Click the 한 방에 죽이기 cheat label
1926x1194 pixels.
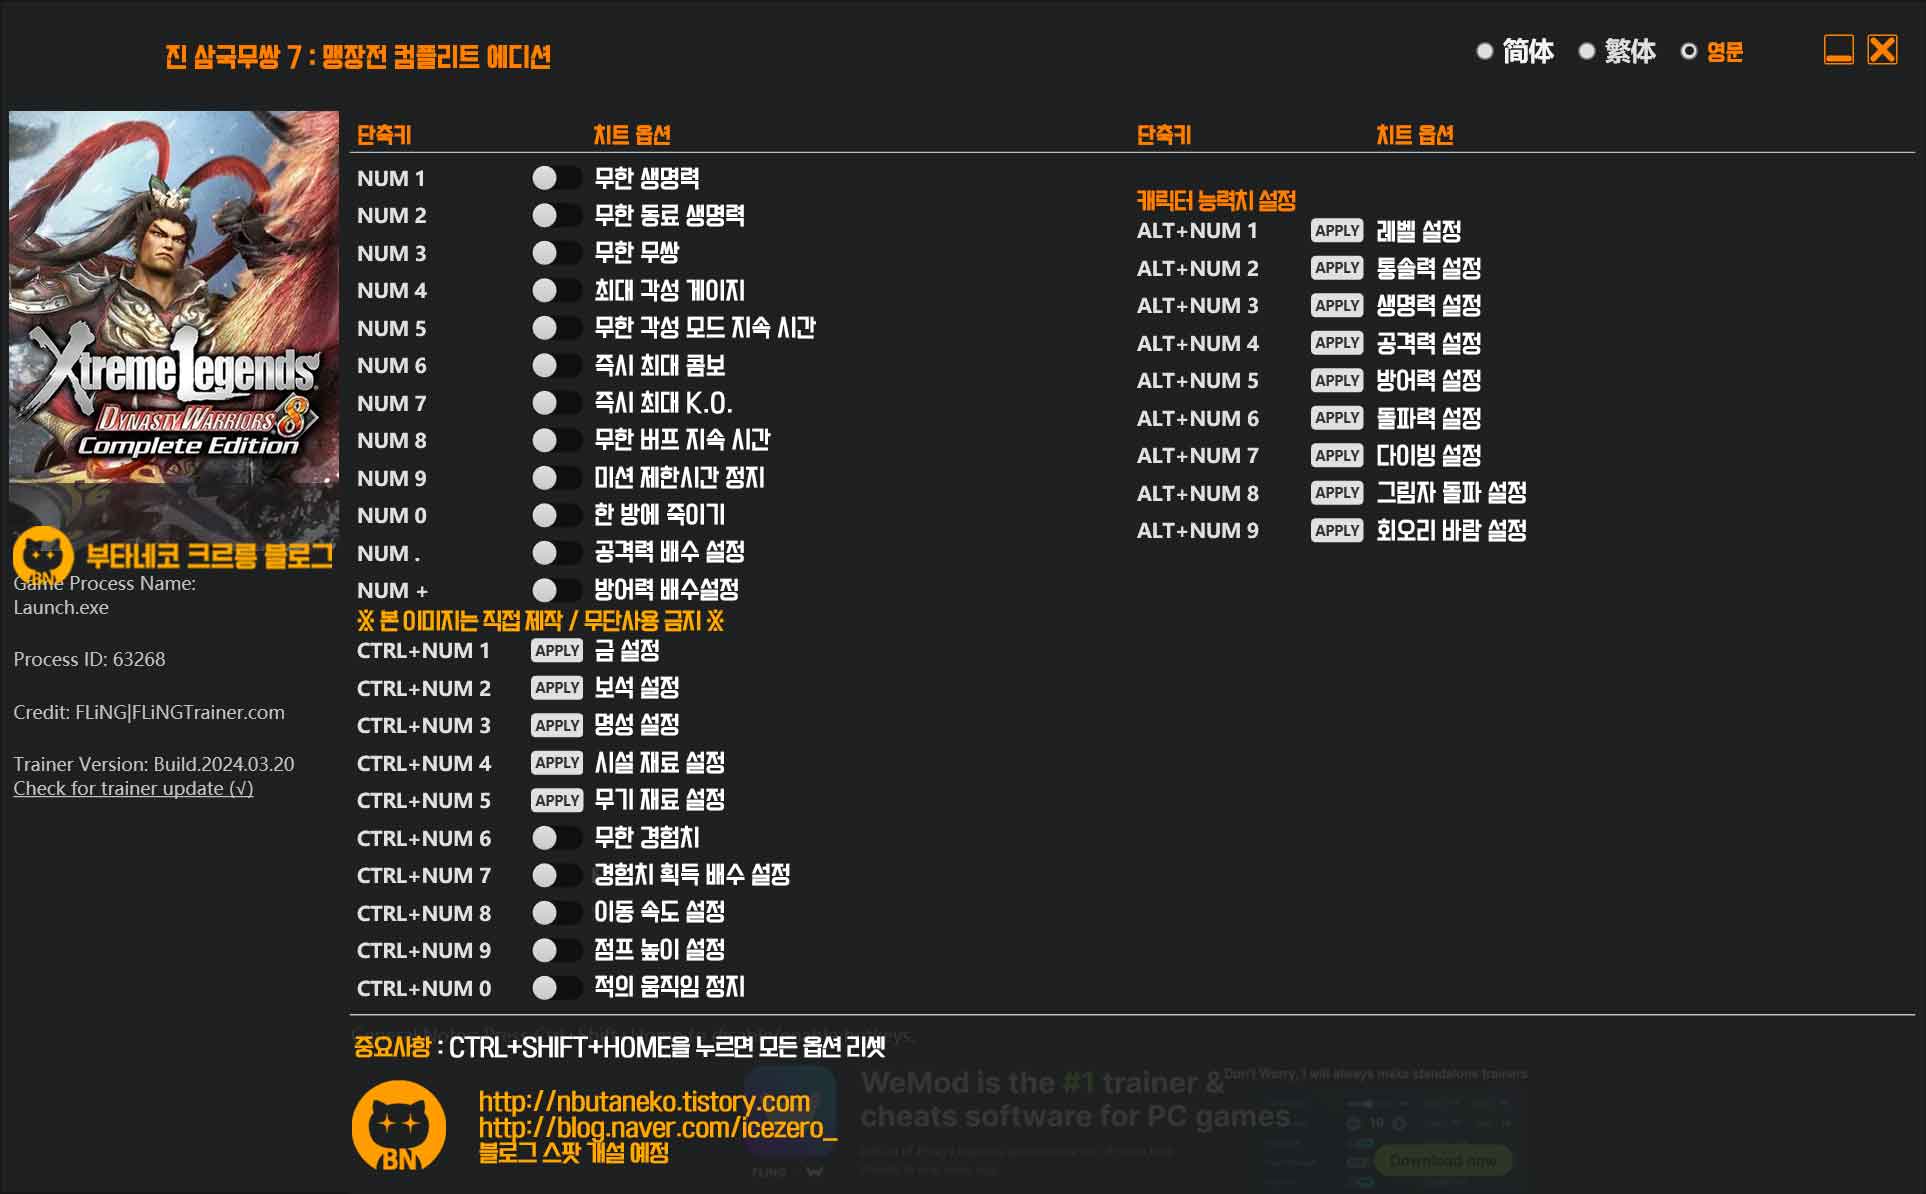pyautogui.click(x=660, y=515)
